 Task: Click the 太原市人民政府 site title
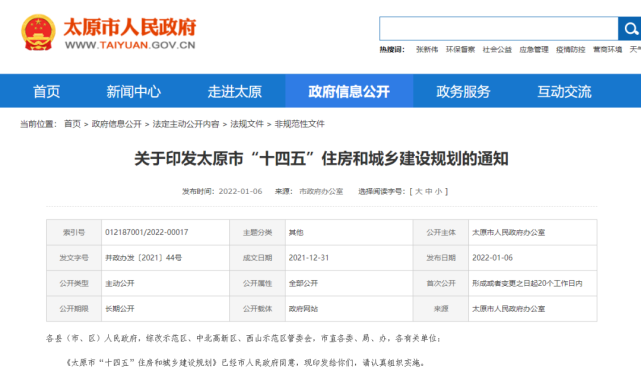(130, 27)
